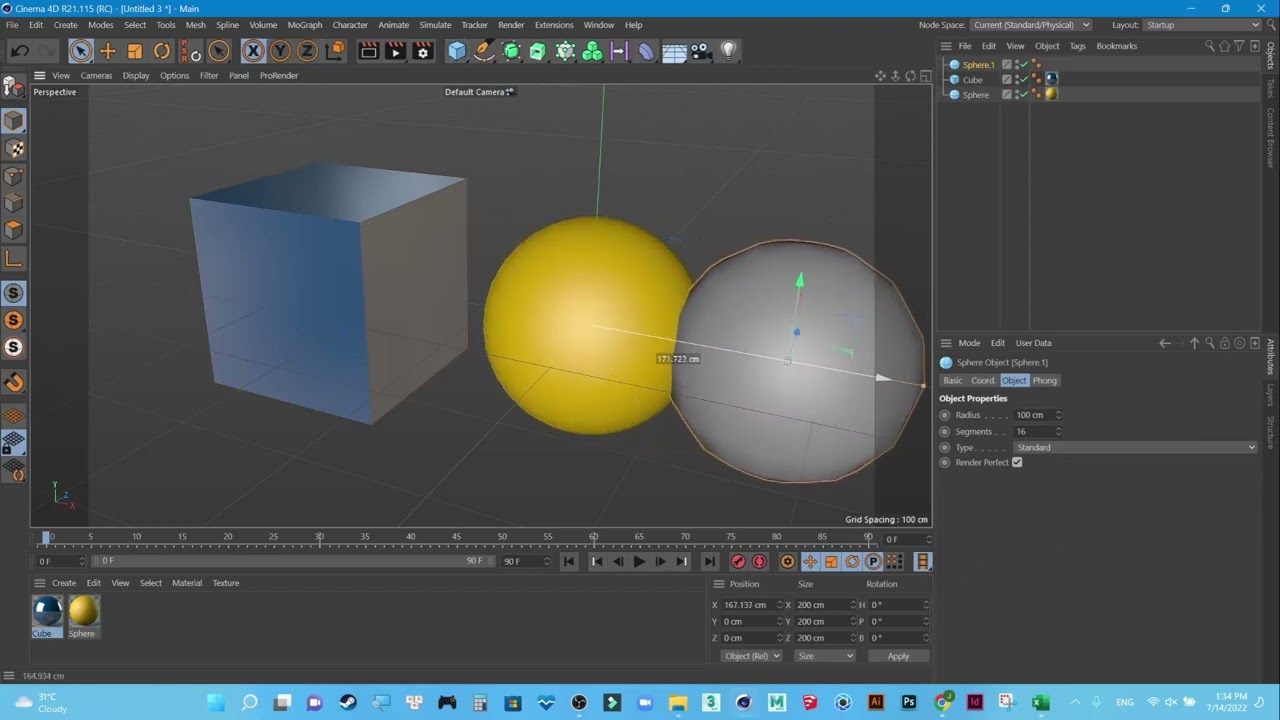Click Attributes panel back arrow
Image resolution: width=1280 pixels, height=720 pixels.
coord(1165,343)
